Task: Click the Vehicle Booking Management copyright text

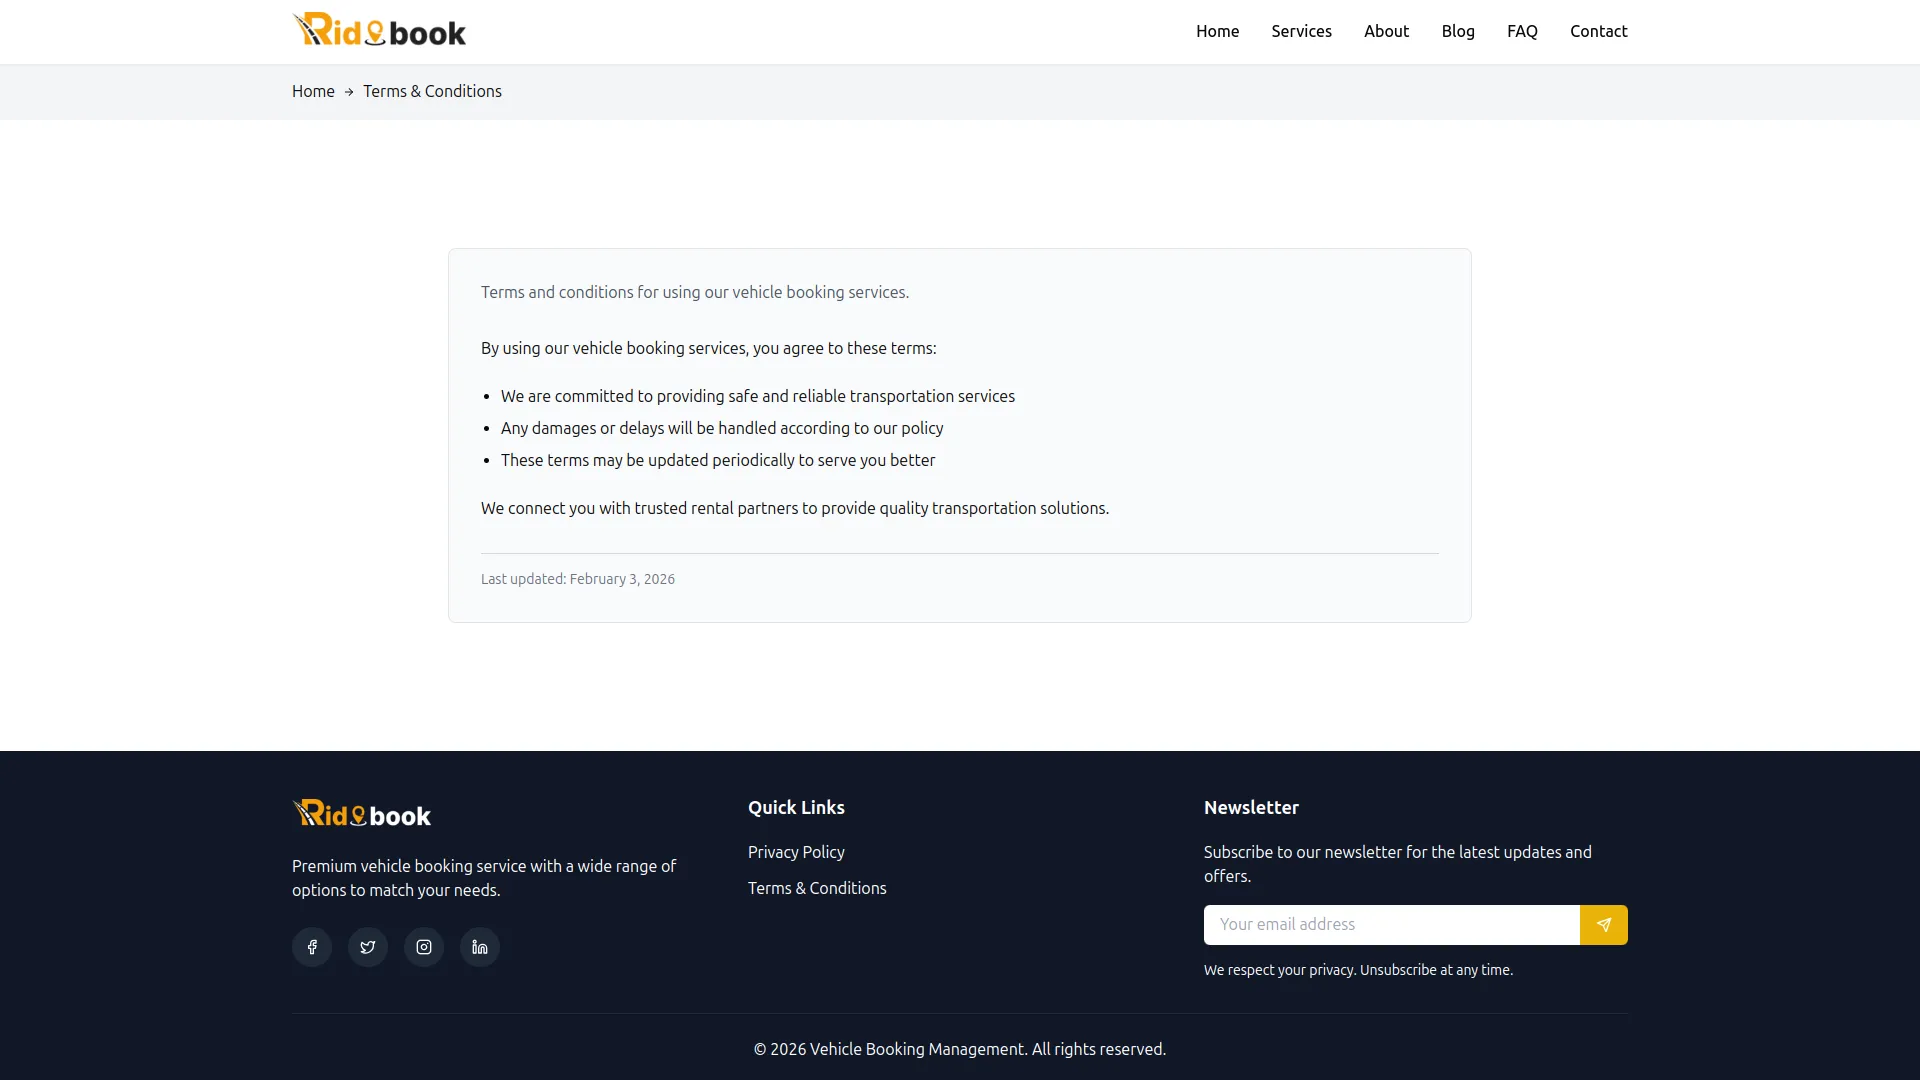Action: click(x=959, y=1049)
